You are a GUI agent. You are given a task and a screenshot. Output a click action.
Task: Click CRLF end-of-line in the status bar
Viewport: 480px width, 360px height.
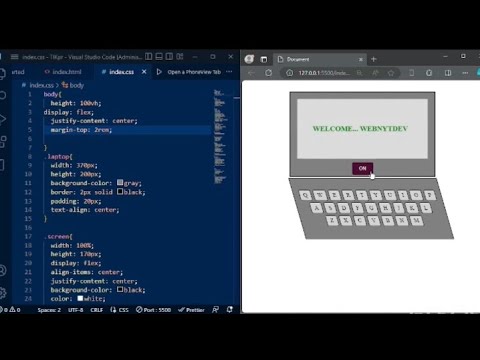point(97,310)
